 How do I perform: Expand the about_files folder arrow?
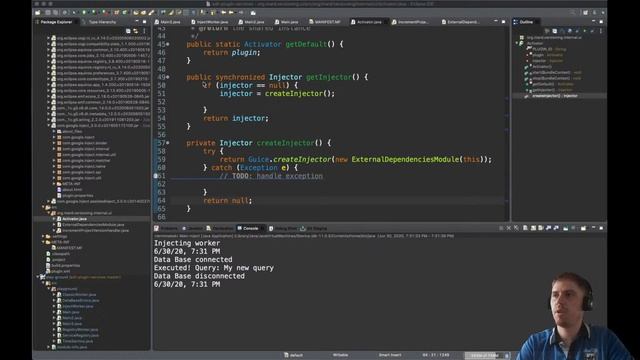54,131
